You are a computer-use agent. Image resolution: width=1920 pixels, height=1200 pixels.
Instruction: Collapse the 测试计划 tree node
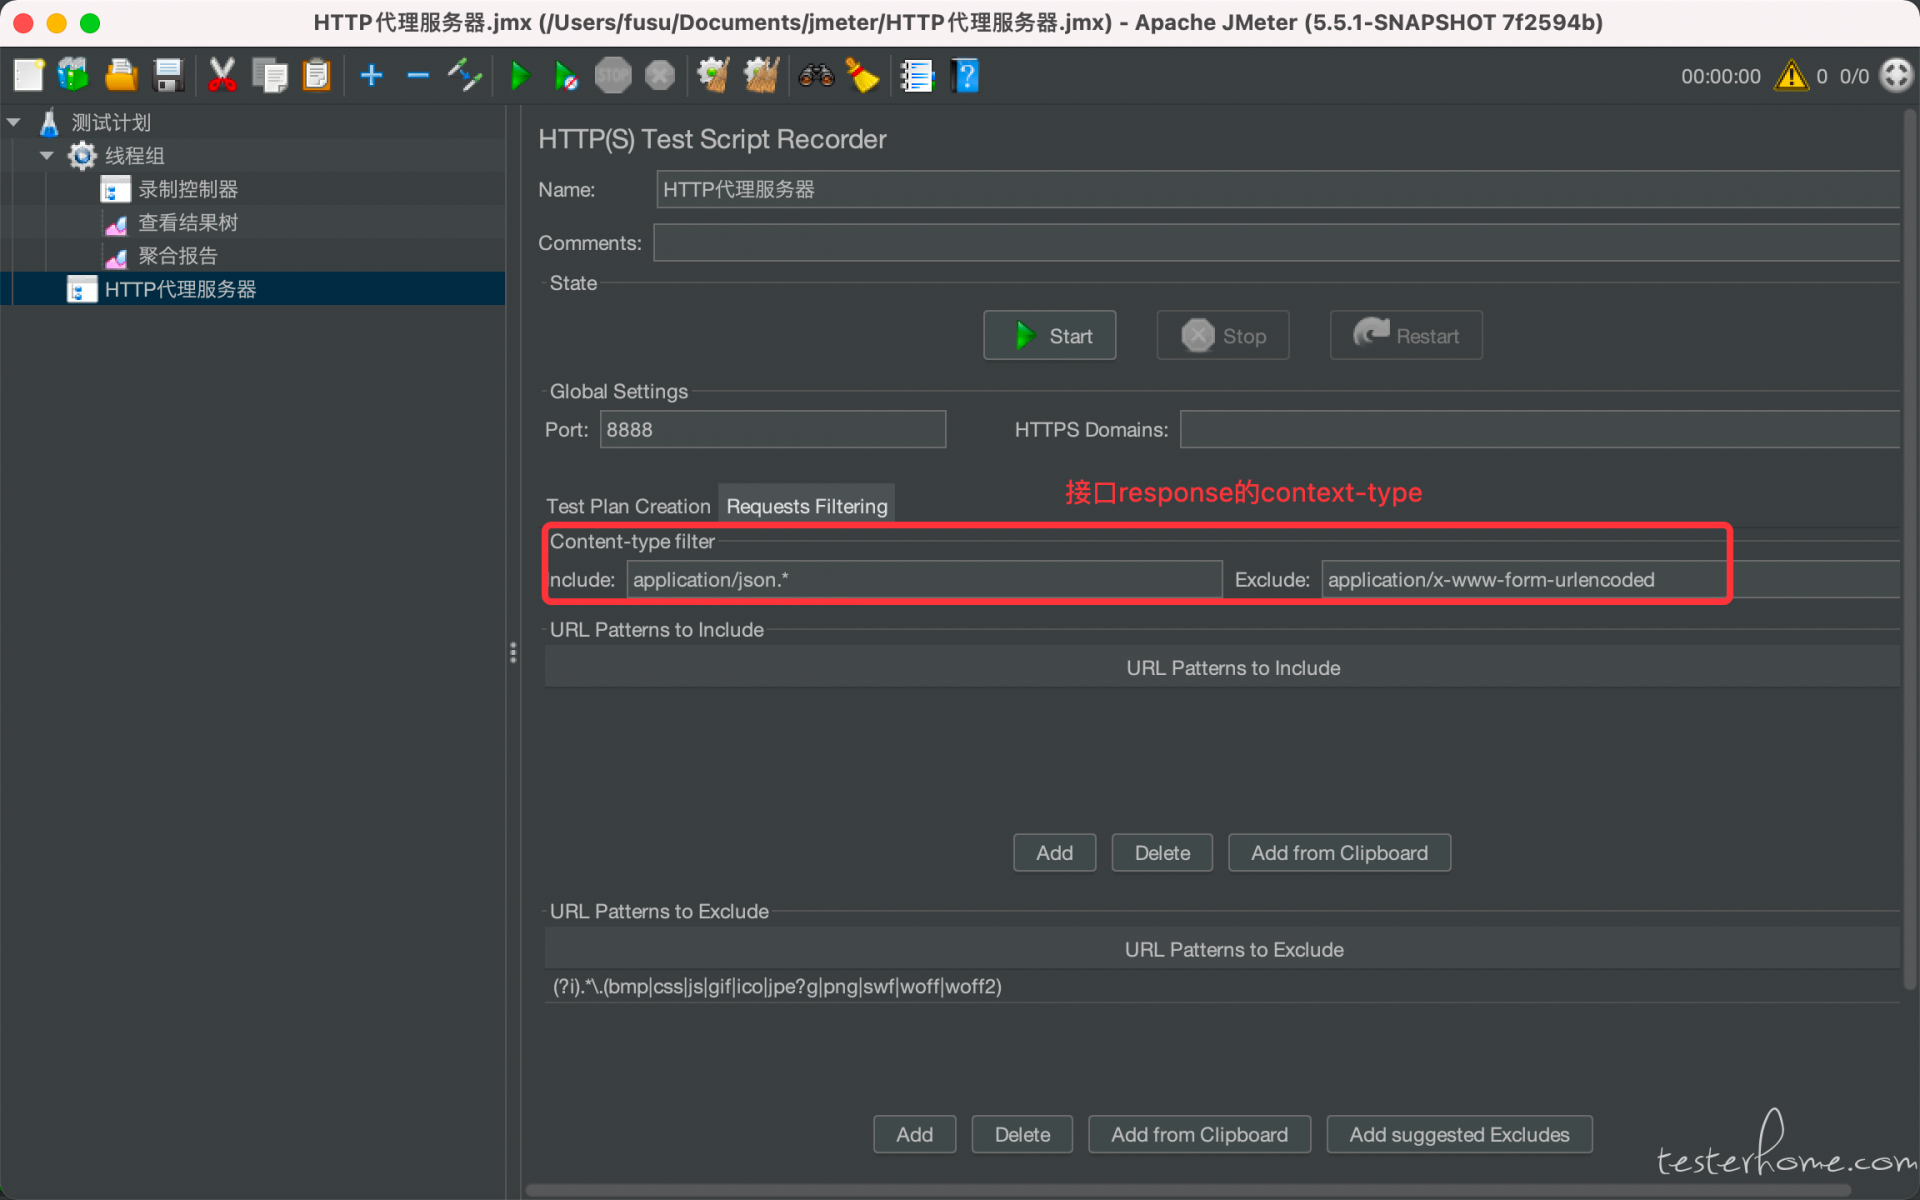[x=14, y=122]
